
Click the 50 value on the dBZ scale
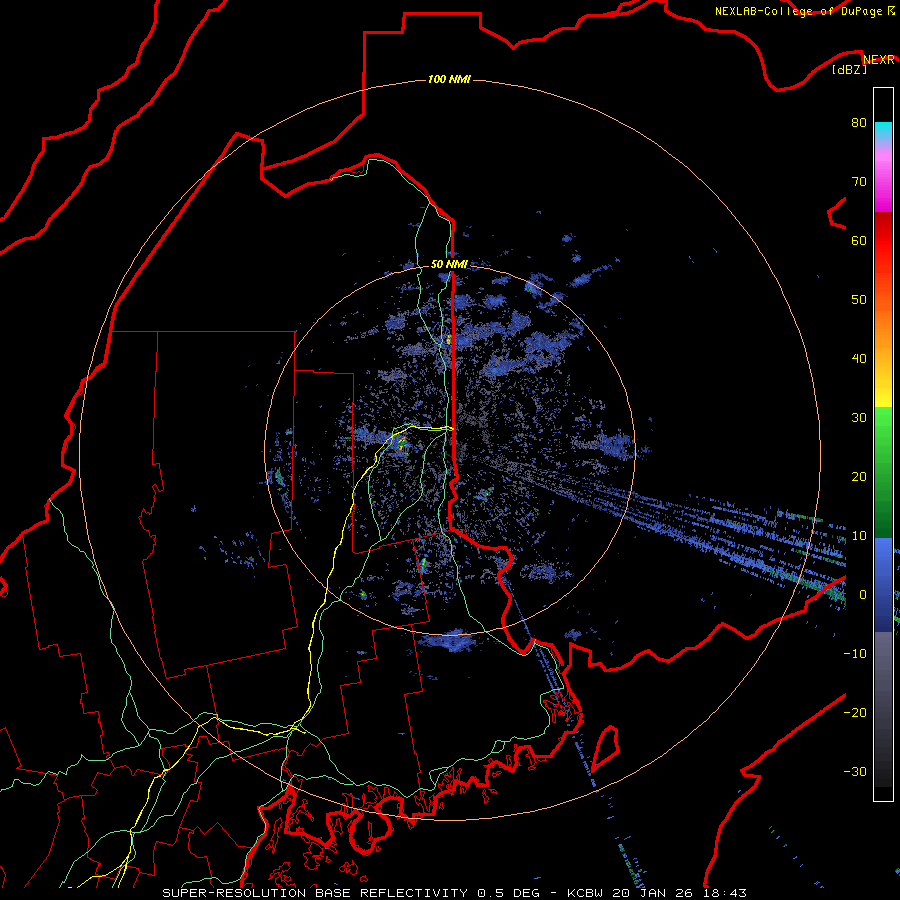(859, 300)
